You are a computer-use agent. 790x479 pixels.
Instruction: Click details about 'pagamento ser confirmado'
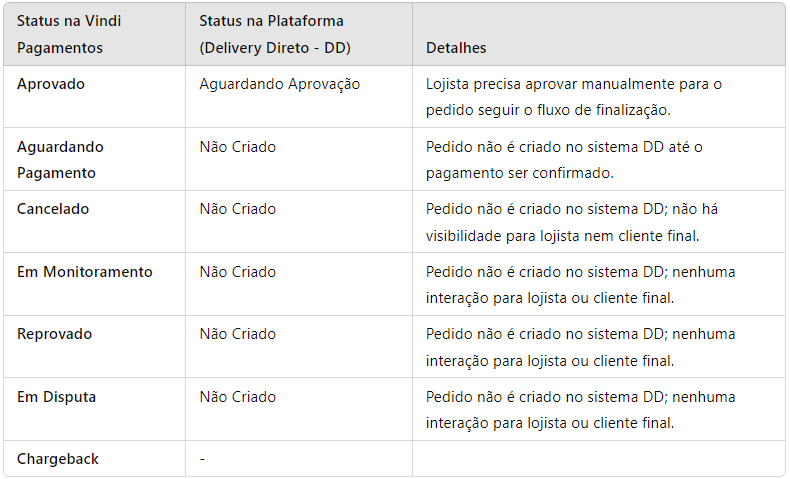(564, 160)
